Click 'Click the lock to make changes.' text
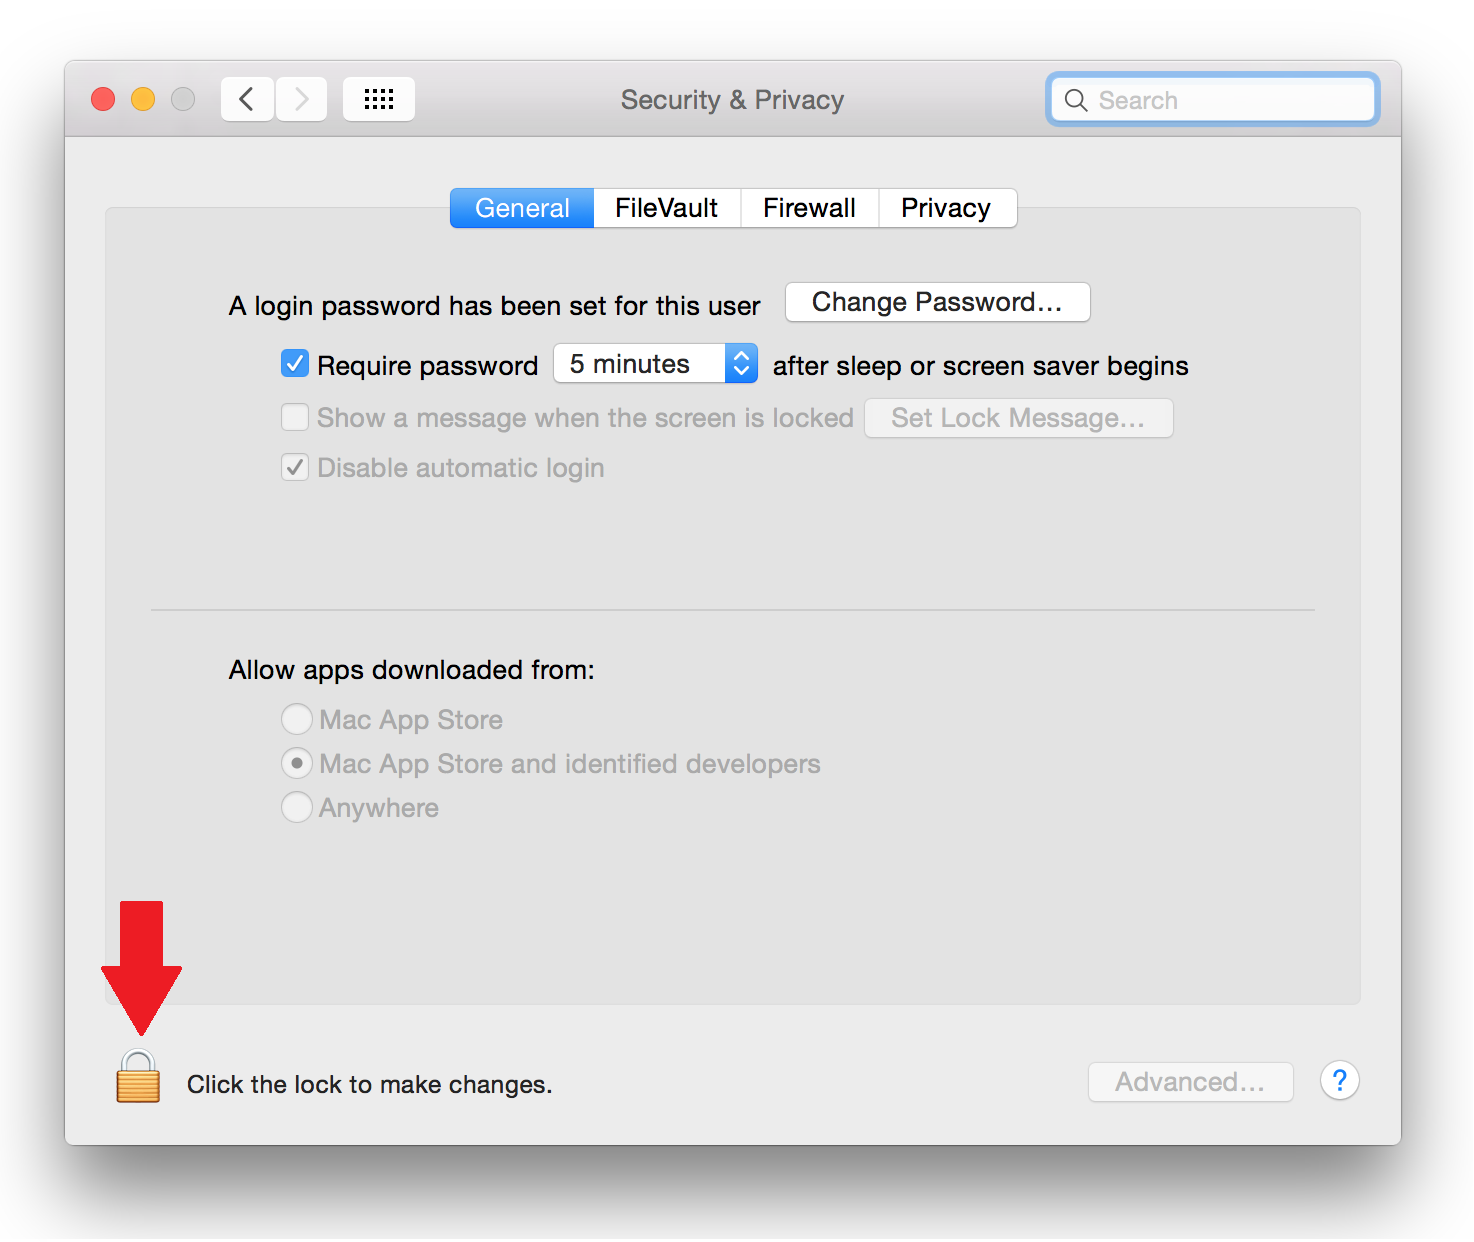This screenshot has width=1474, height=1242. coord(369,1085)
